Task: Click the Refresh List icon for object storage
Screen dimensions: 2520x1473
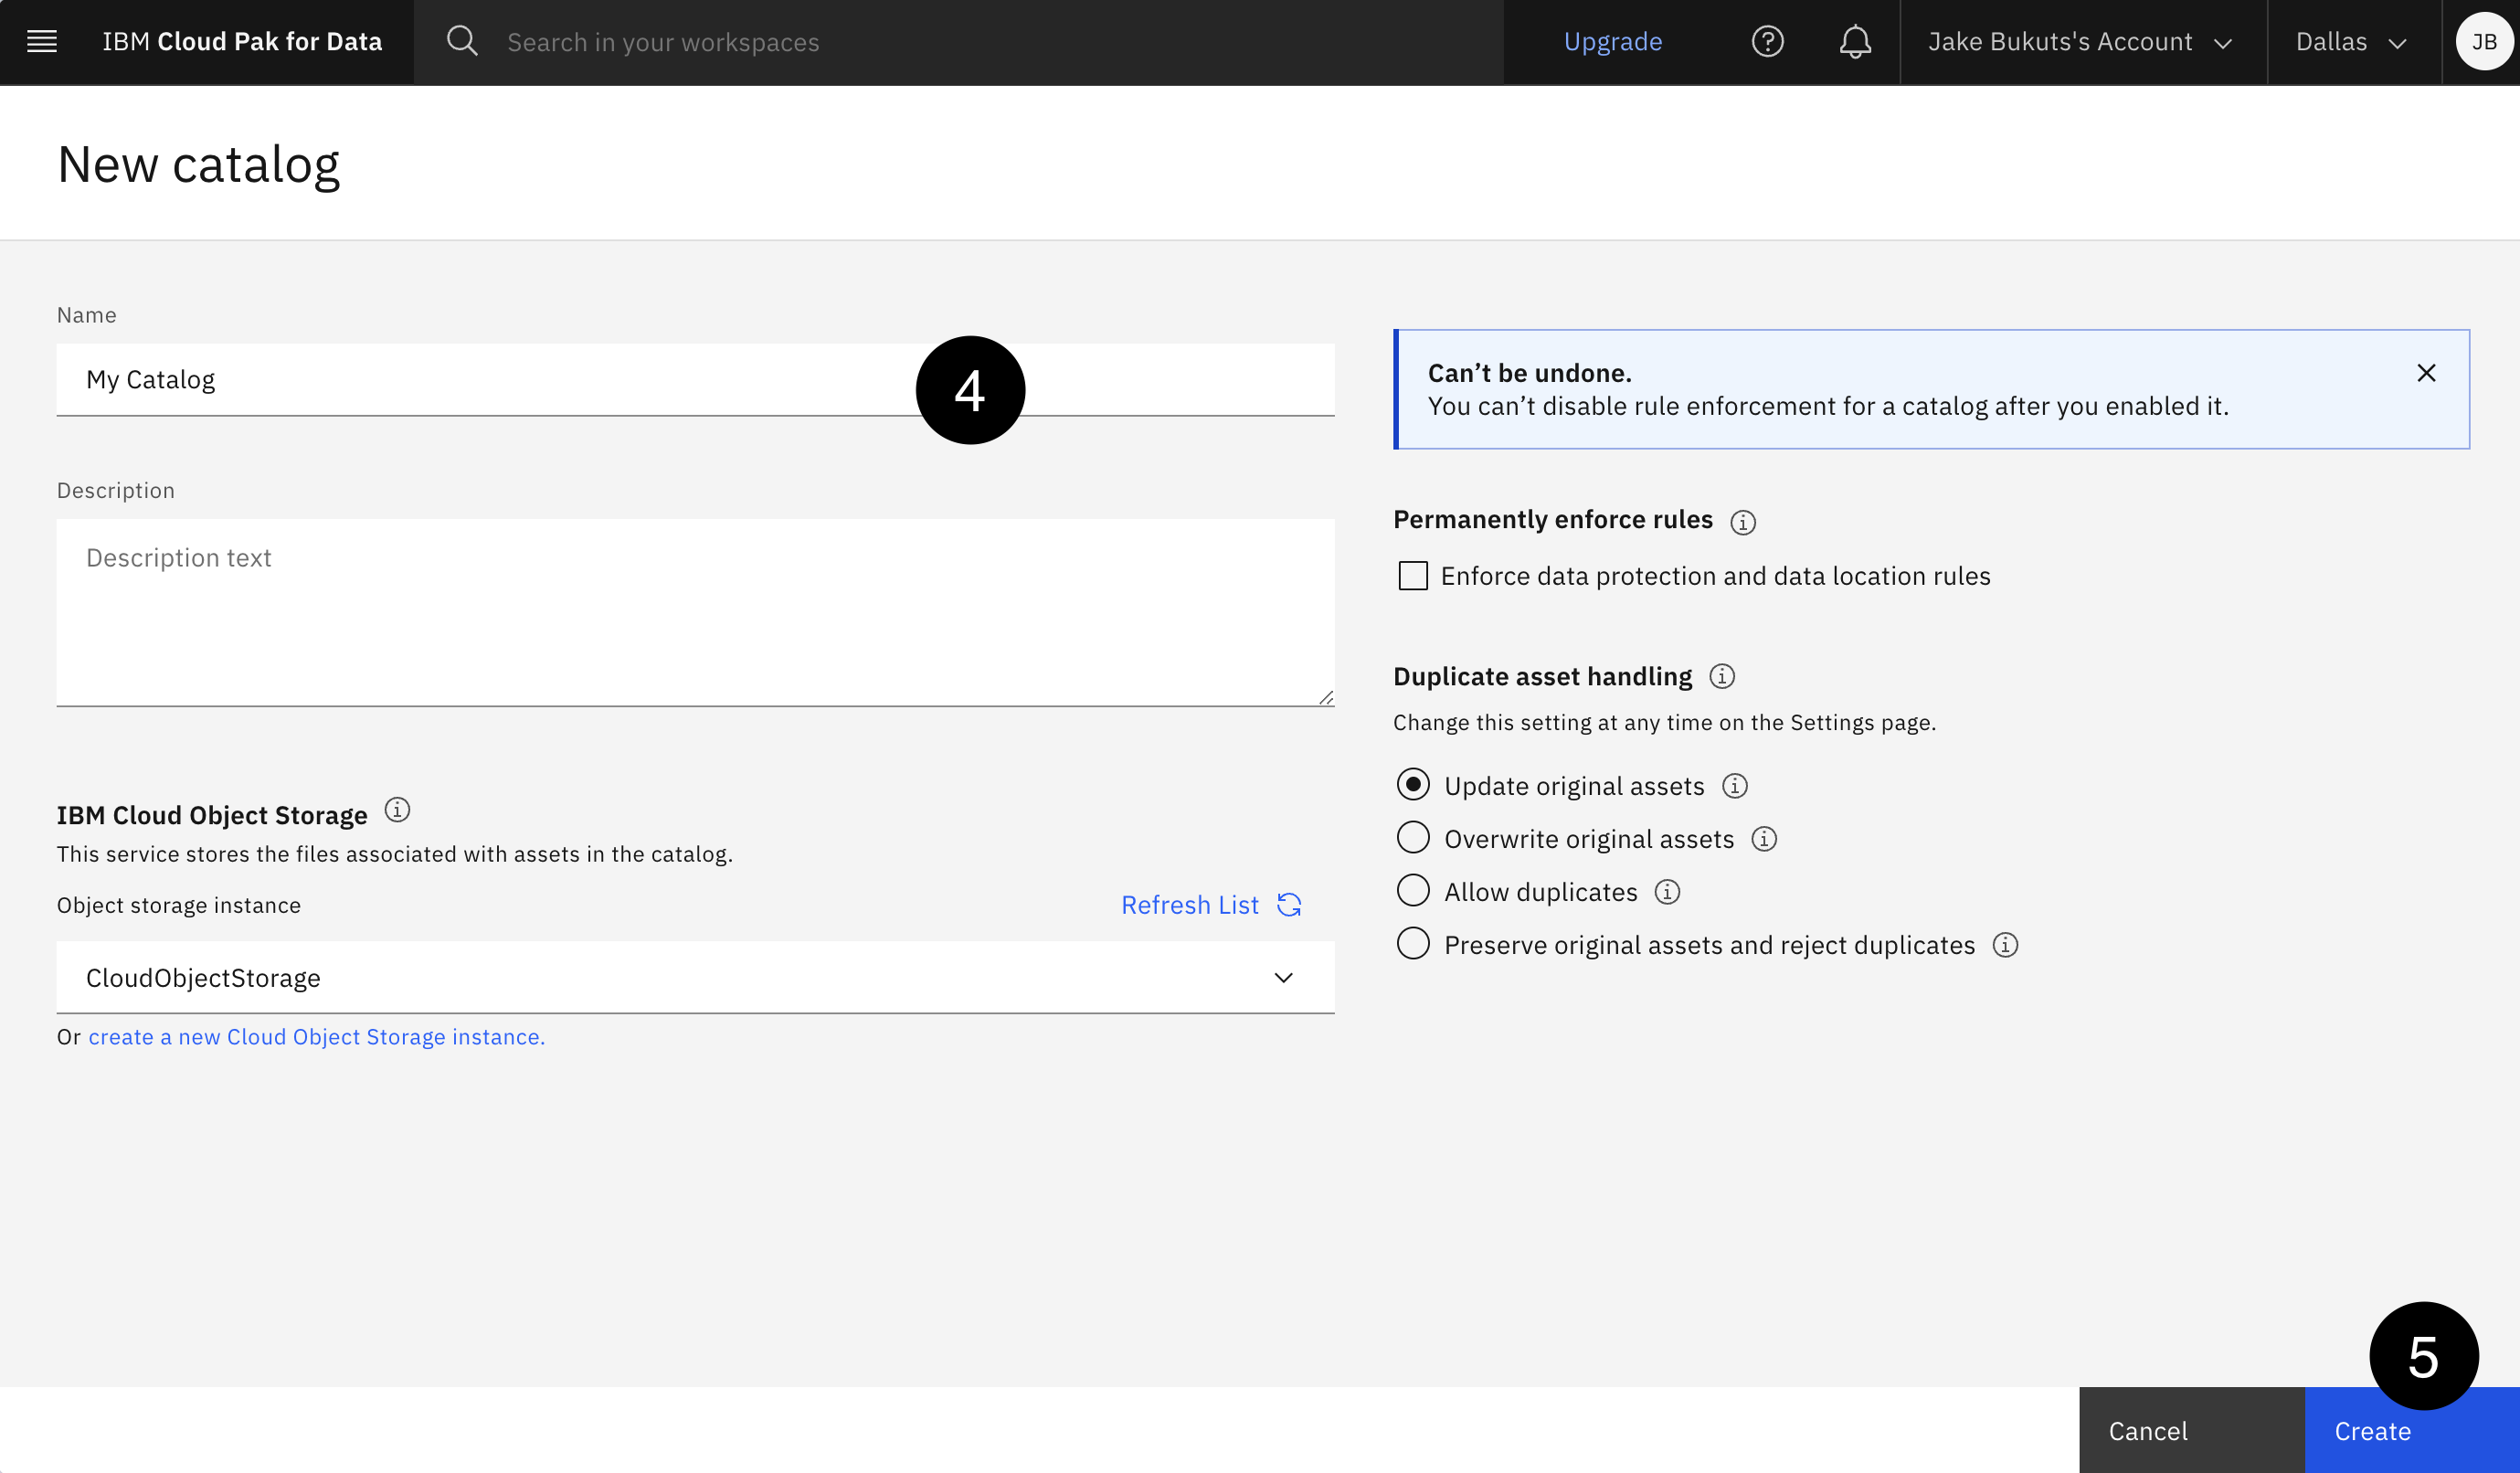Action: coord(1290,905)
